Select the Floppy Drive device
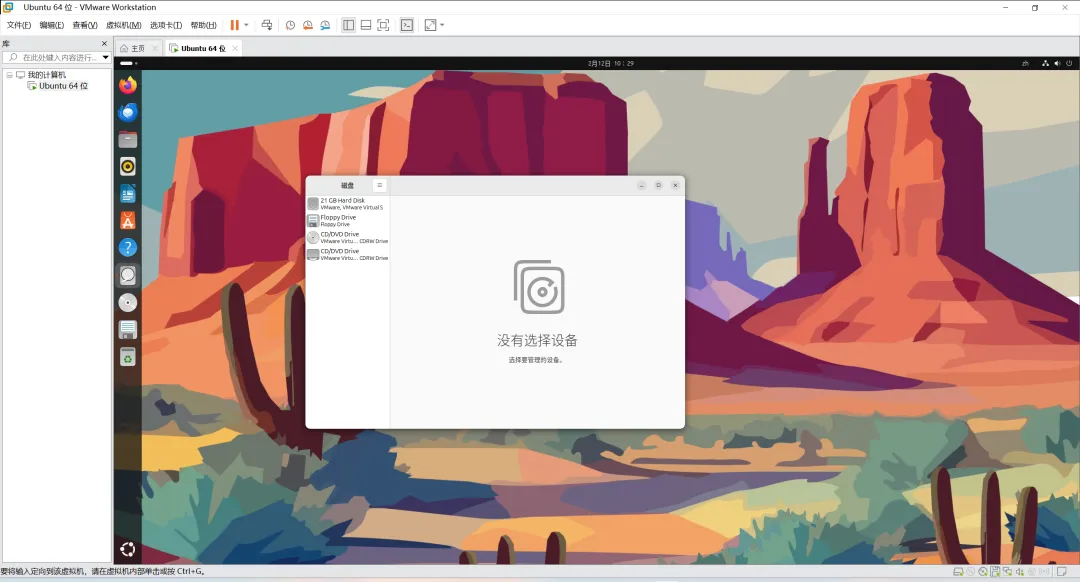 (349, 220)
